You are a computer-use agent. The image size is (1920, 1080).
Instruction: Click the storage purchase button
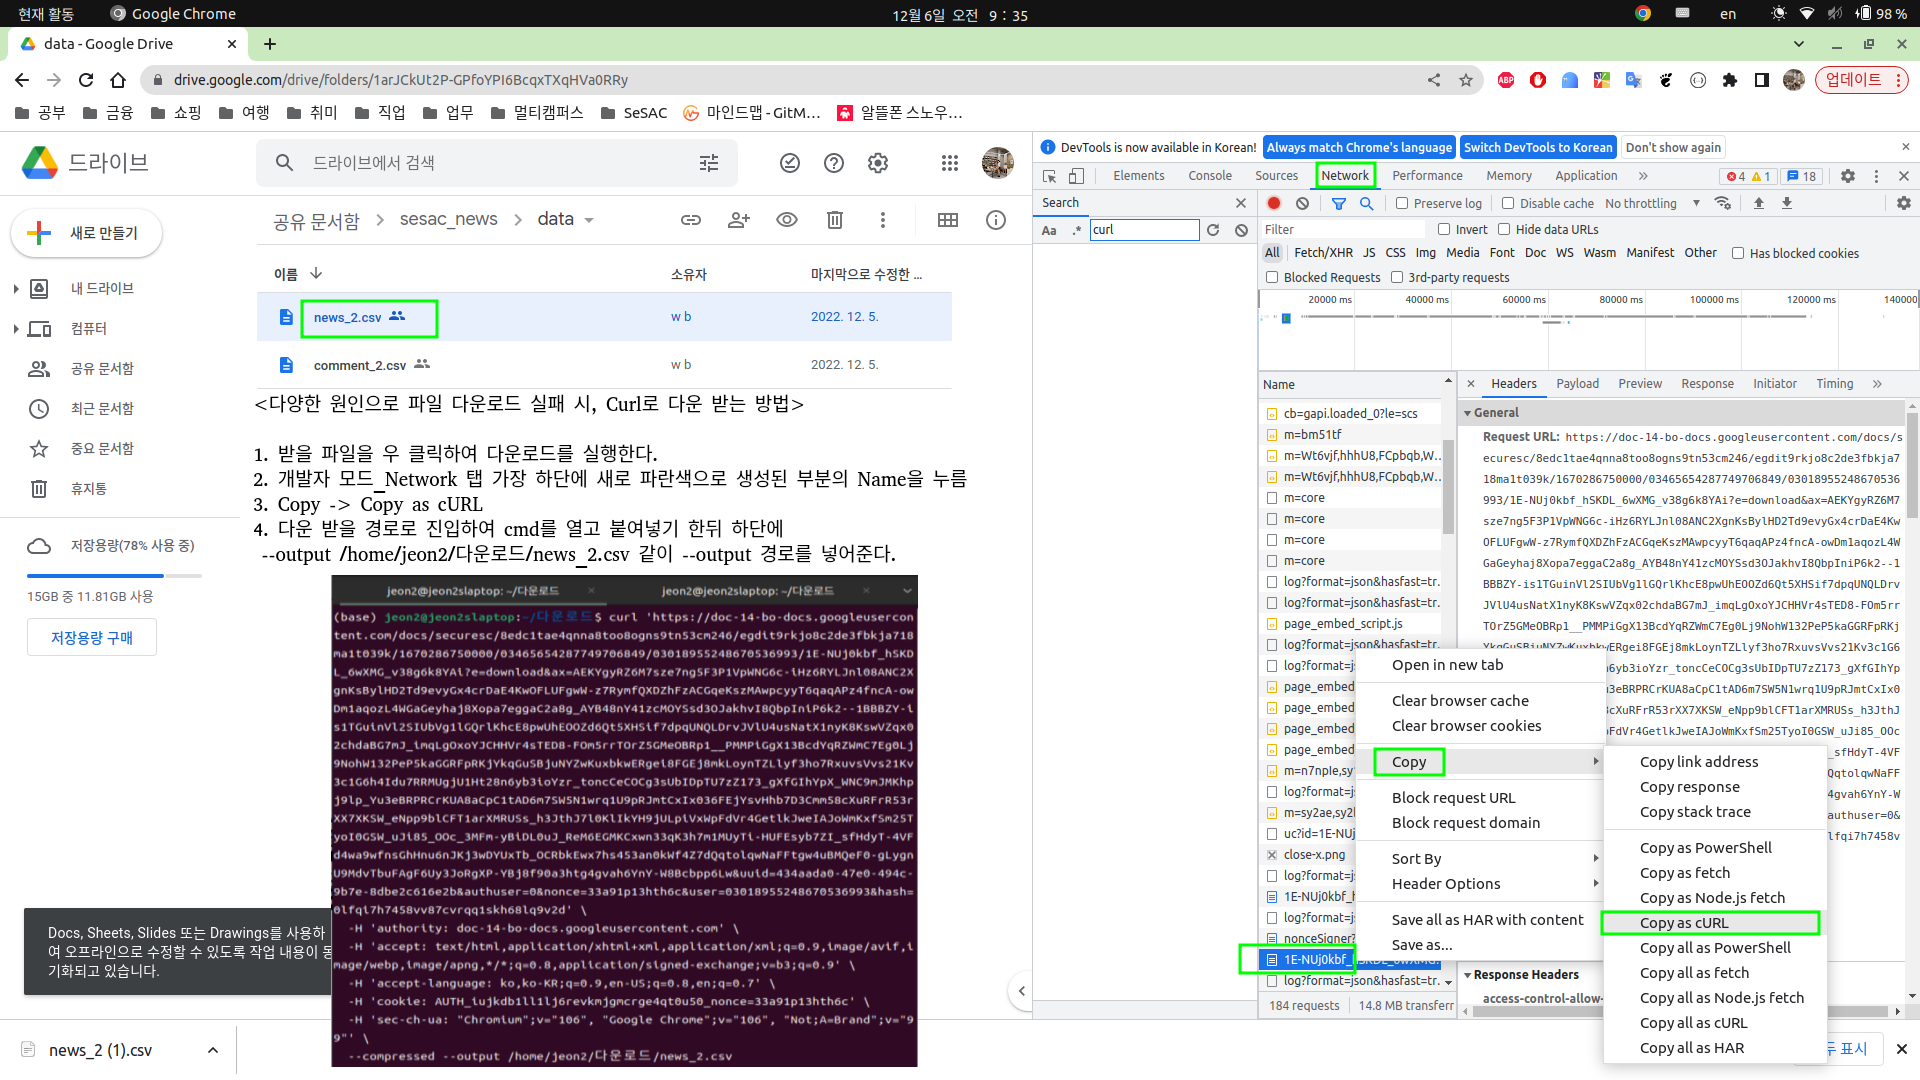click(92, 638)
